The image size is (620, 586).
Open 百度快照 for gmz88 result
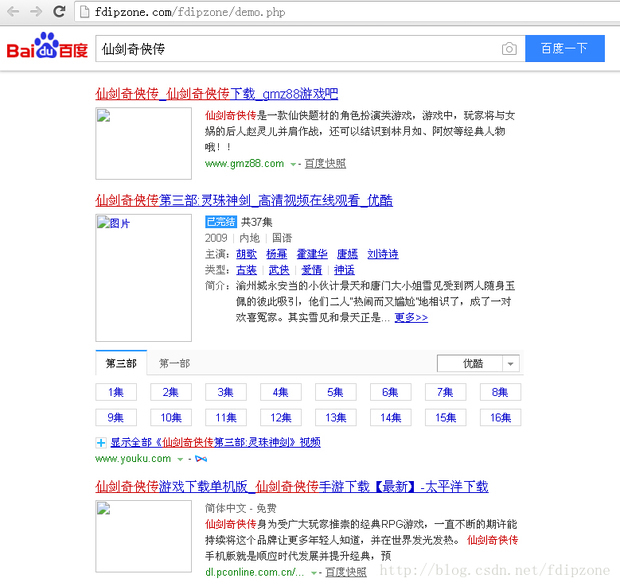(325, 163)
